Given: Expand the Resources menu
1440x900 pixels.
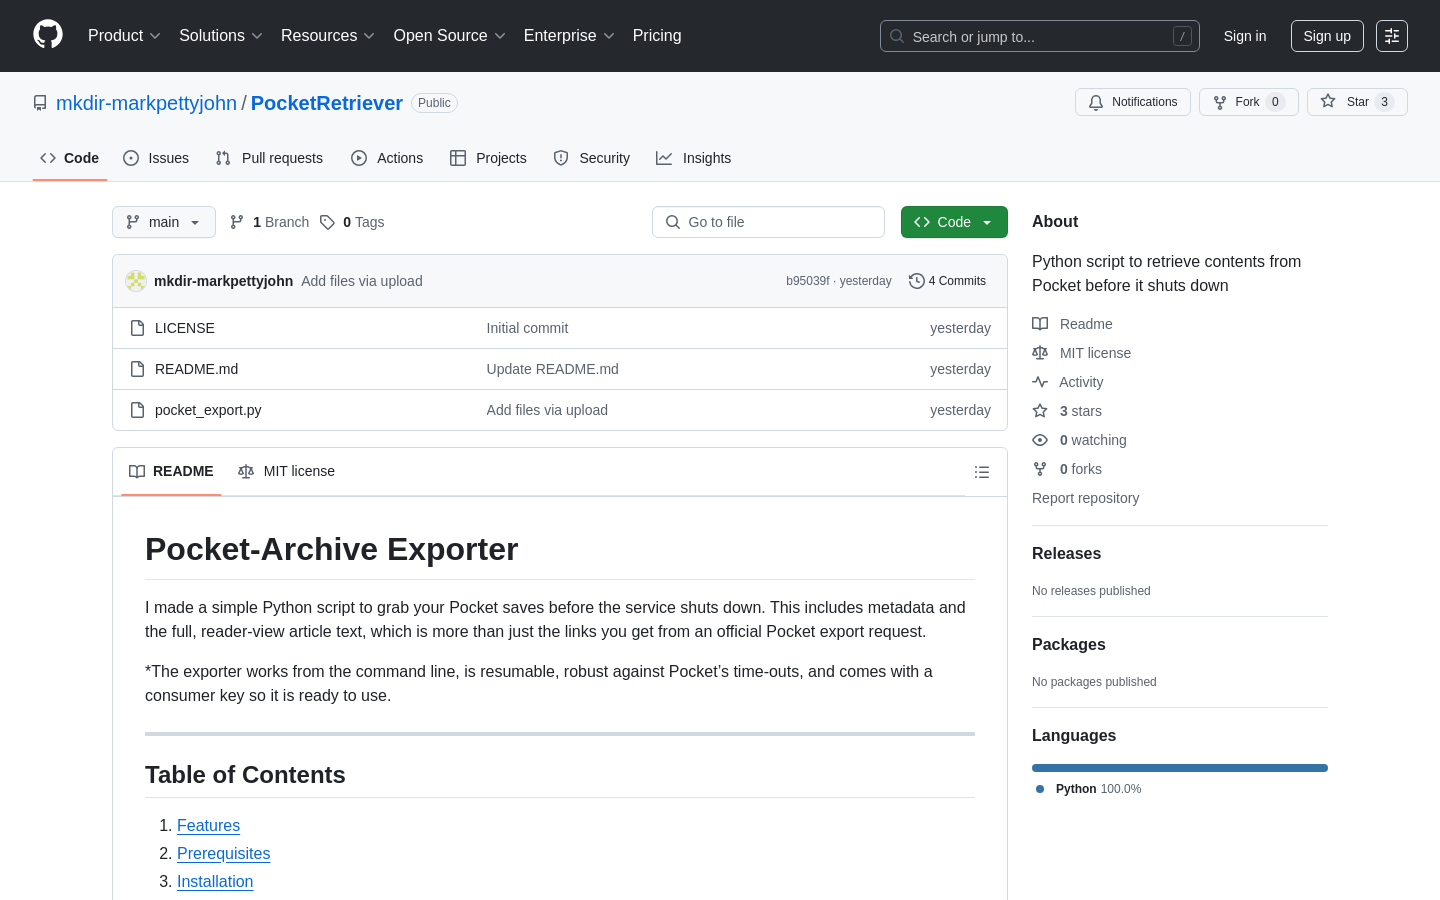Looking at the screenshot, I should [x=328, y=36].
